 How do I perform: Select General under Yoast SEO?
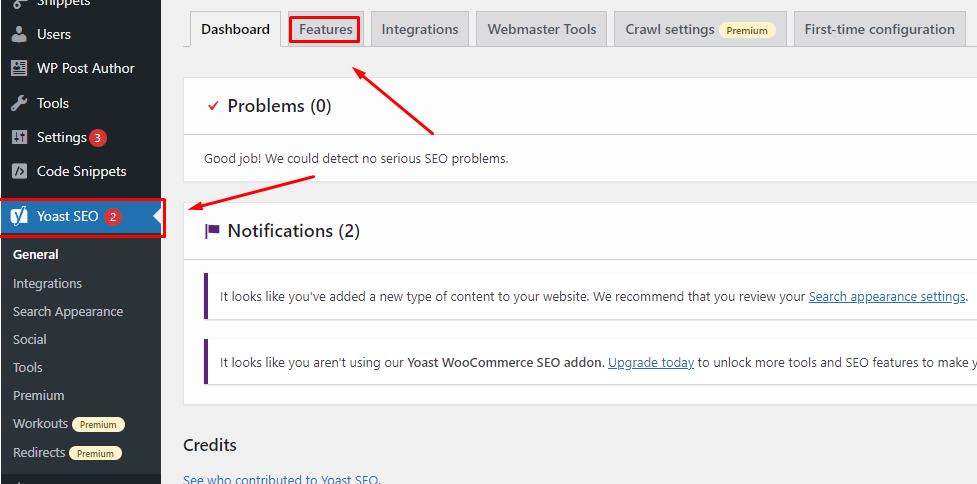click(x=36, y=255)
